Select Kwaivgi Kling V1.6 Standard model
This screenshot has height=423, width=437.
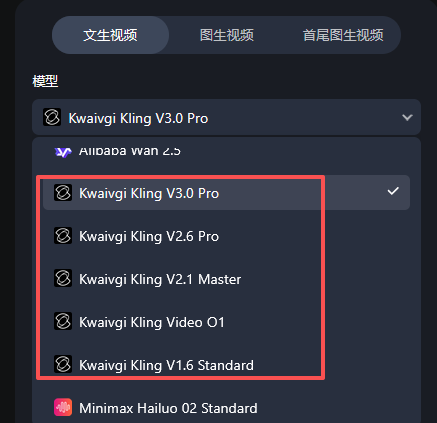tap(226, 365)
